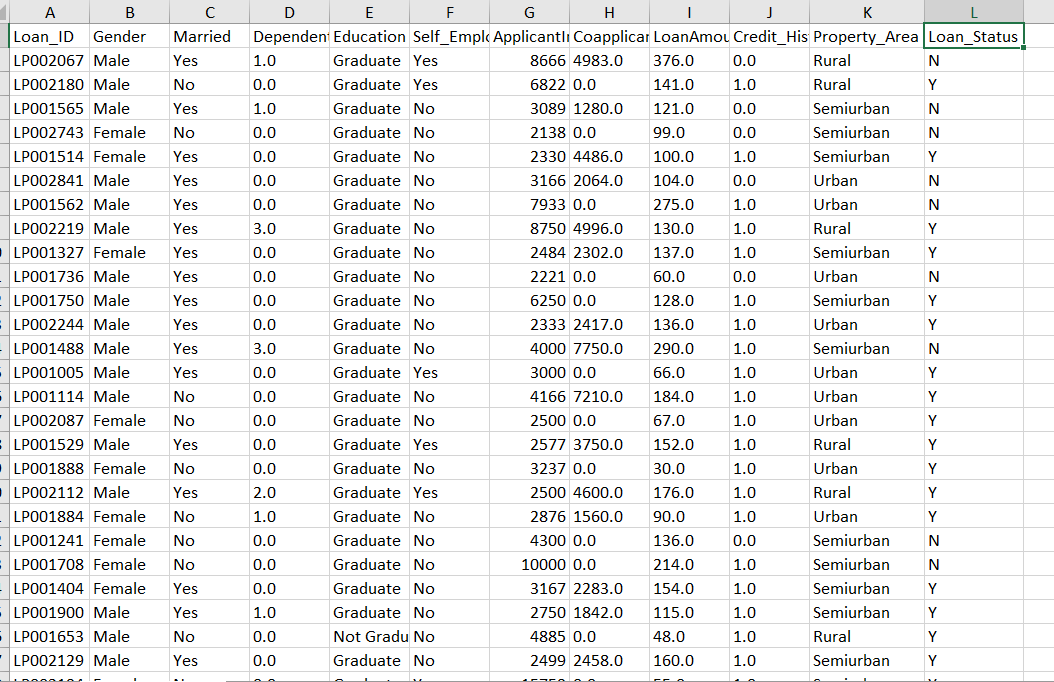The image size is (1054, 682).
Task: Select the Married column header C
Action: click(209, 12)
